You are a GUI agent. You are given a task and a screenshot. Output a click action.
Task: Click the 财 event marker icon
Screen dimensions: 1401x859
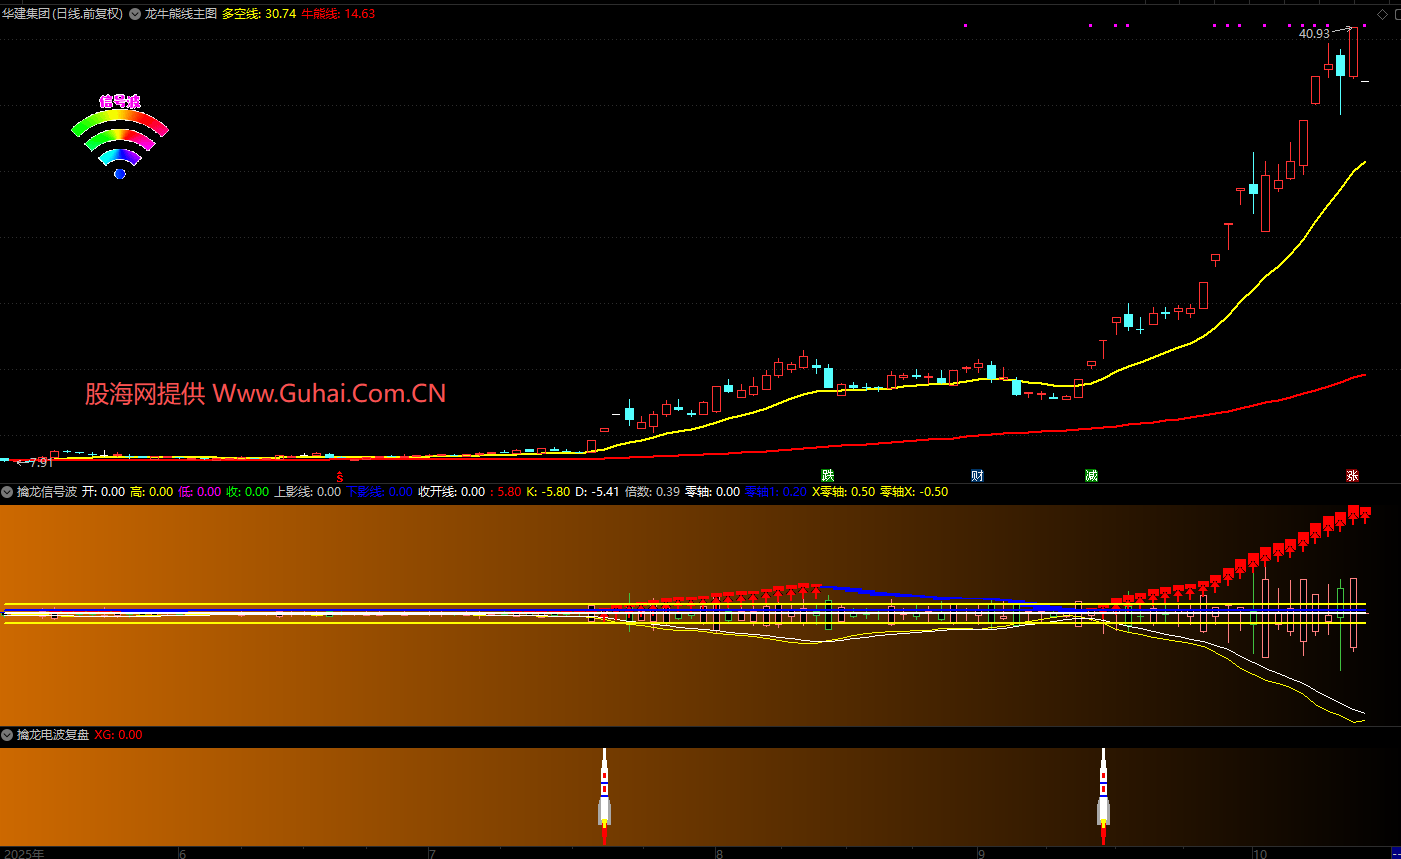977,476
